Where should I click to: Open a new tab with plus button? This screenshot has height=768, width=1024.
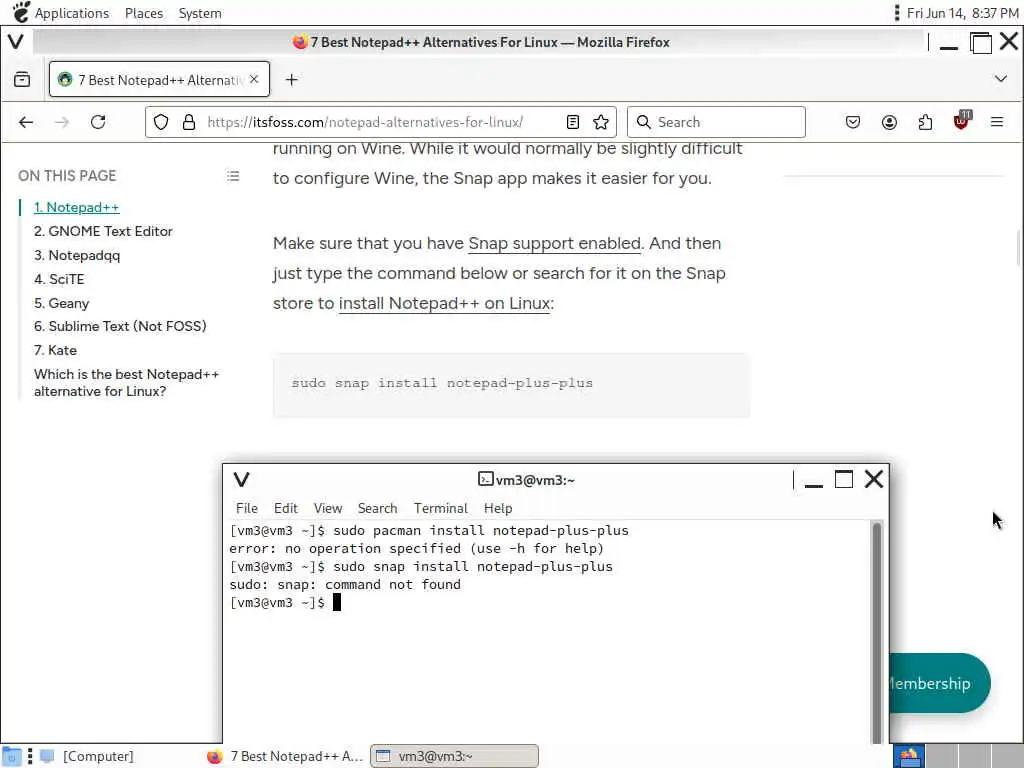click(x=291, y=80)
